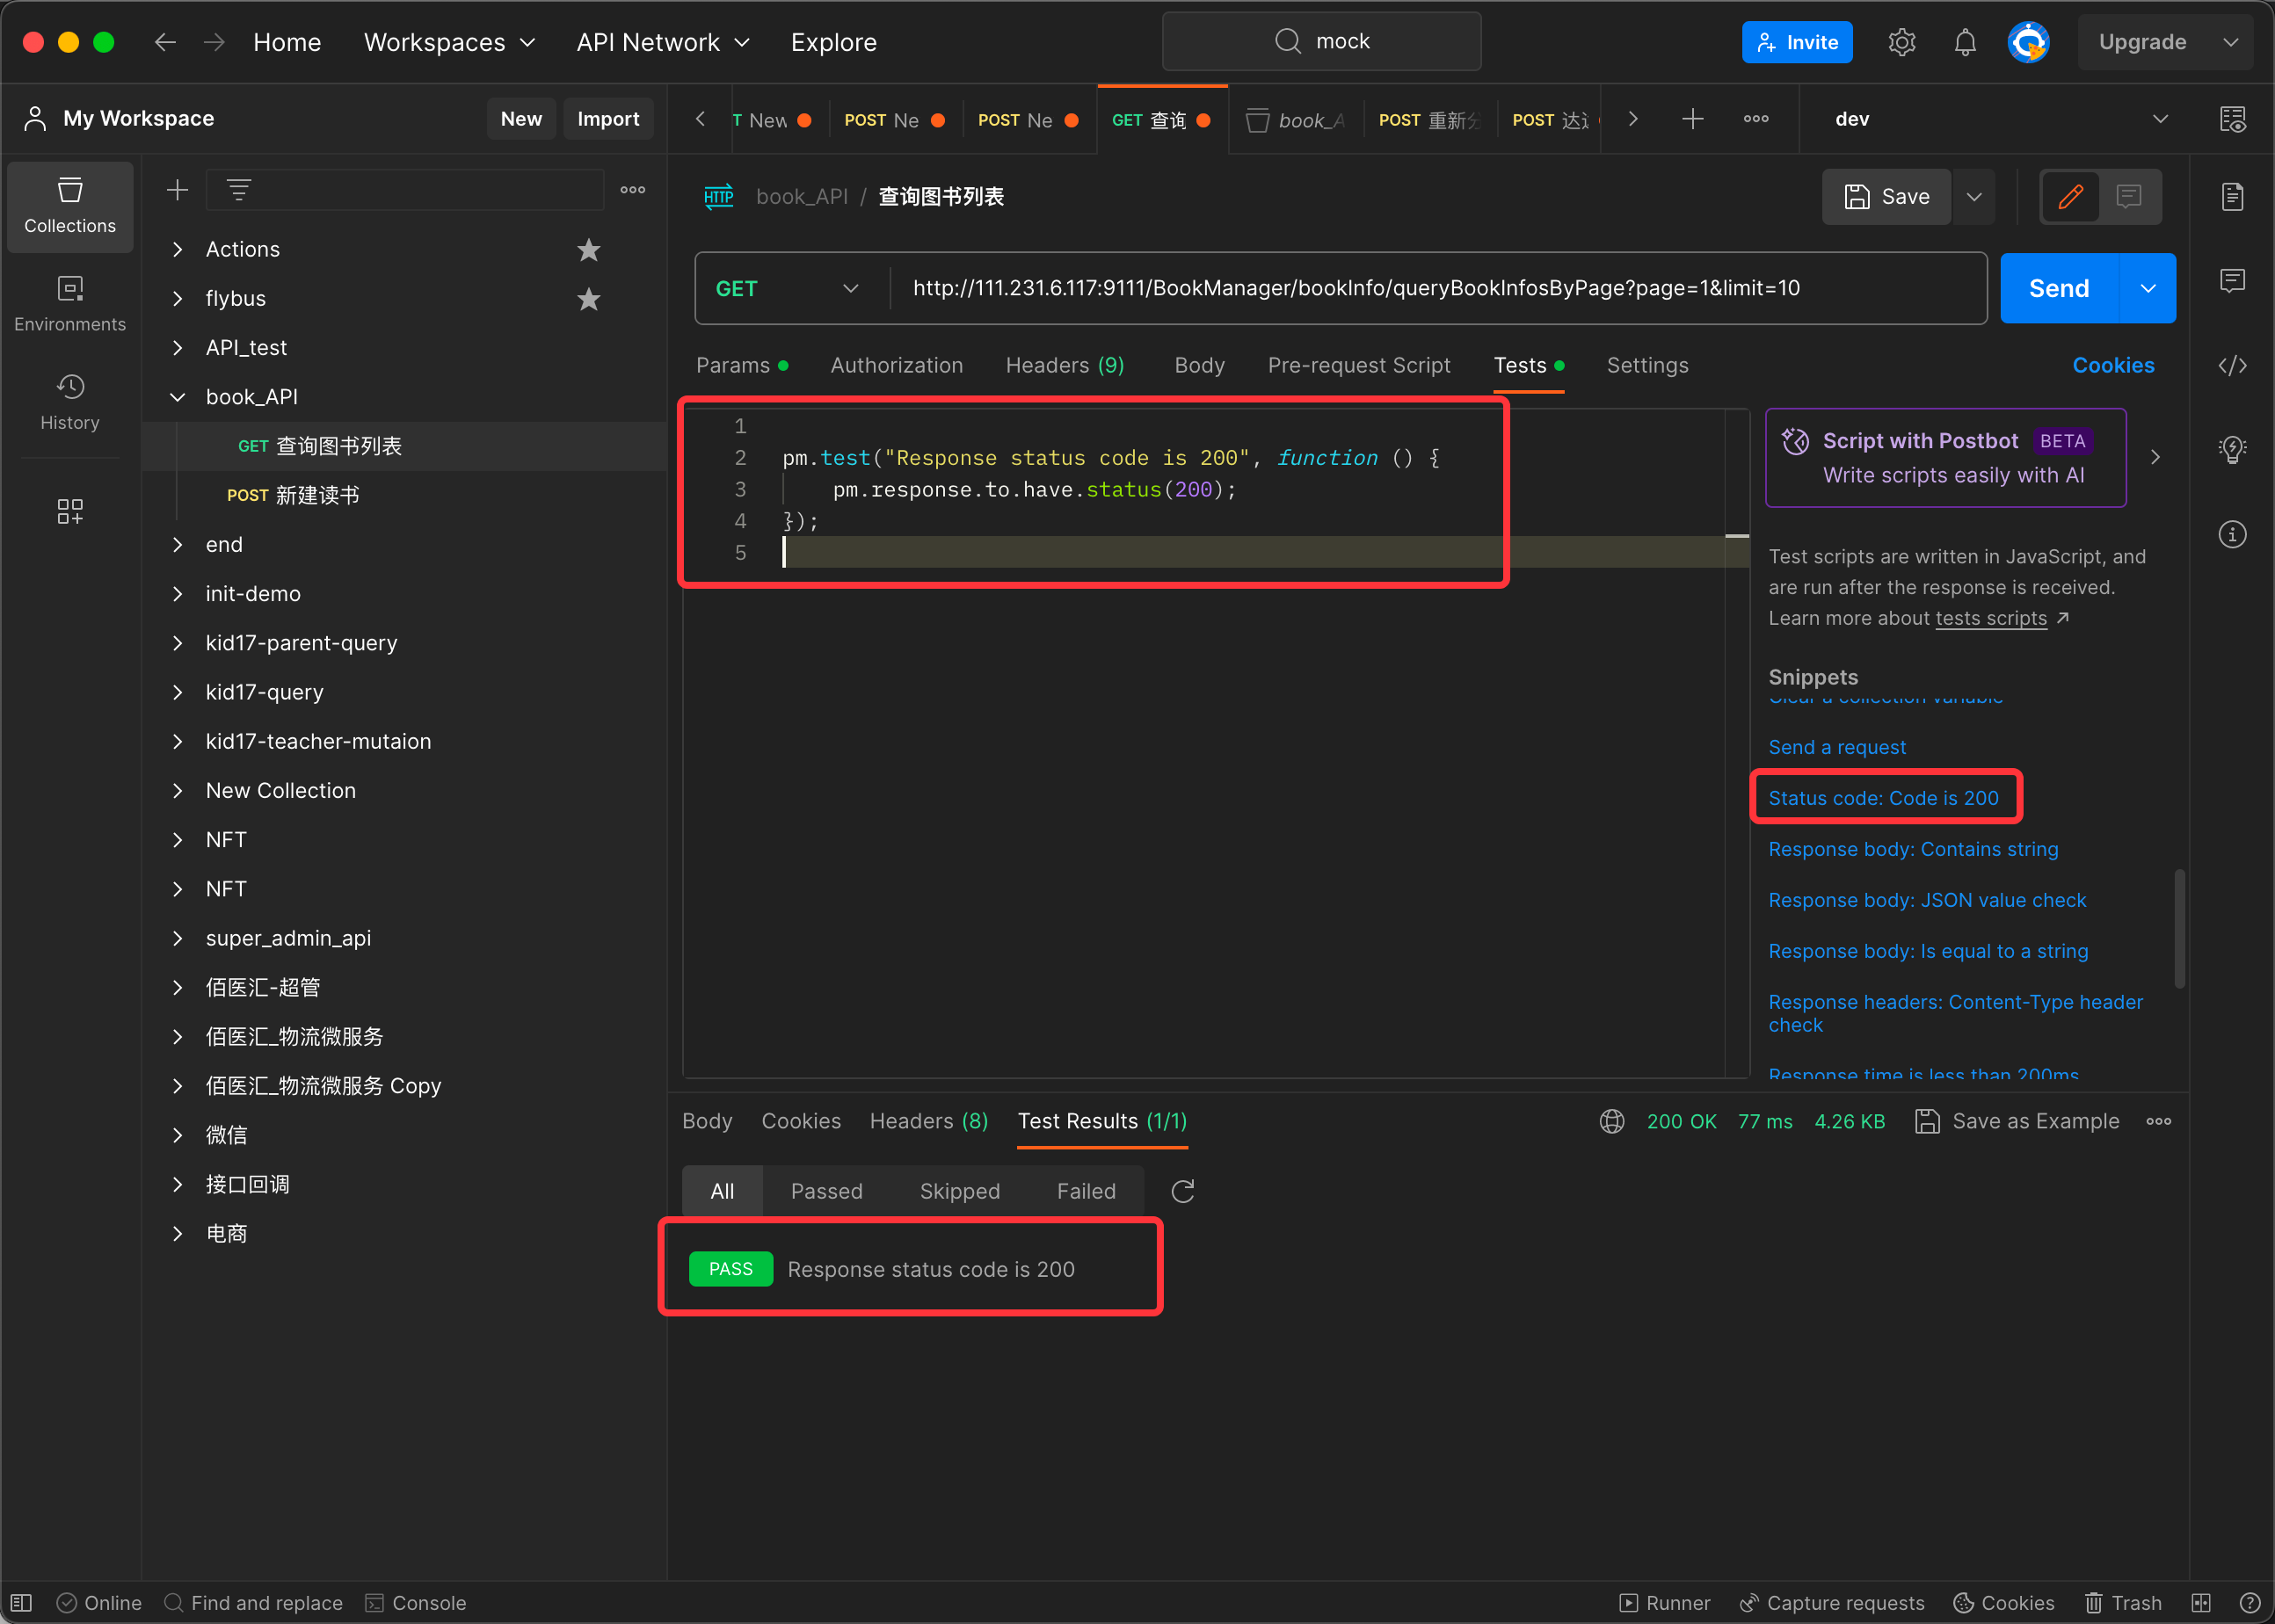Click the Send button
Viewport: 2275px width, 1624px height.
[x=2058, y=289]
